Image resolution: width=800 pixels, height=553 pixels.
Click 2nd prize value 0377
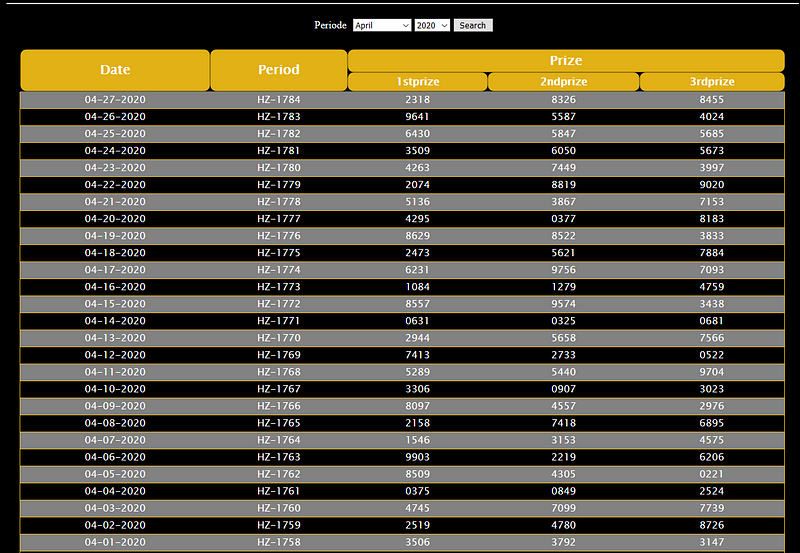pyautogui.click(x=563, y=219)
